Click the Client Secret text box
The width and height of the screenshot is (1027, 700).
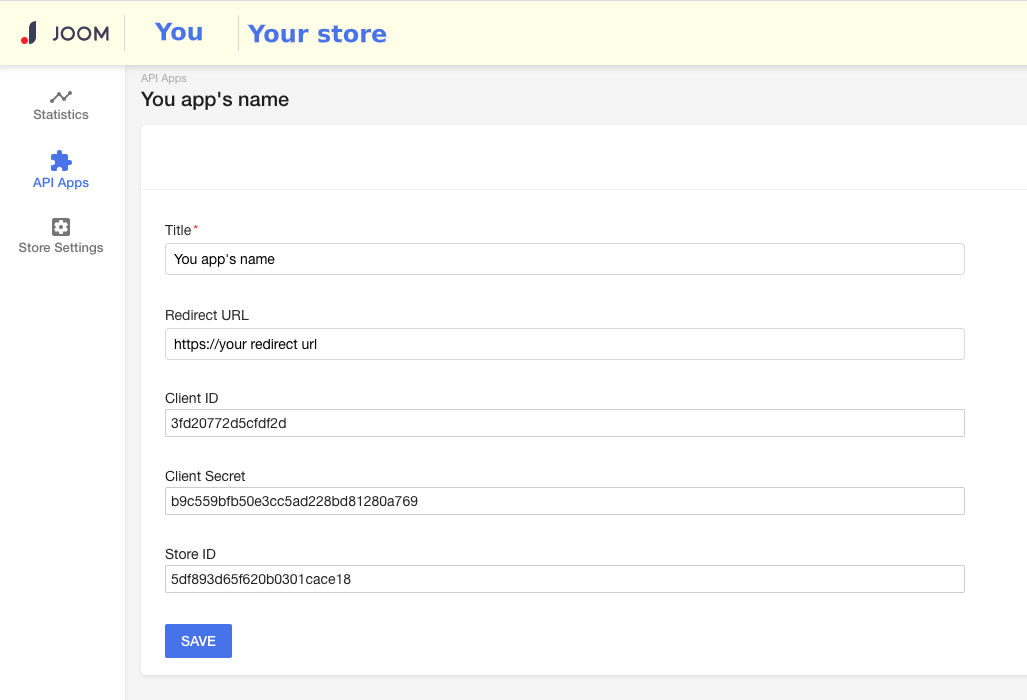pos(564,500)
